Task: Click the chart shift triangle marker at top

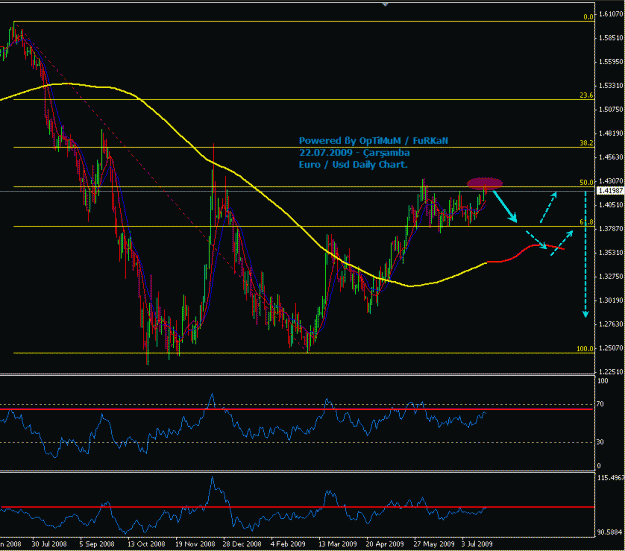Action: pos(385,4)
